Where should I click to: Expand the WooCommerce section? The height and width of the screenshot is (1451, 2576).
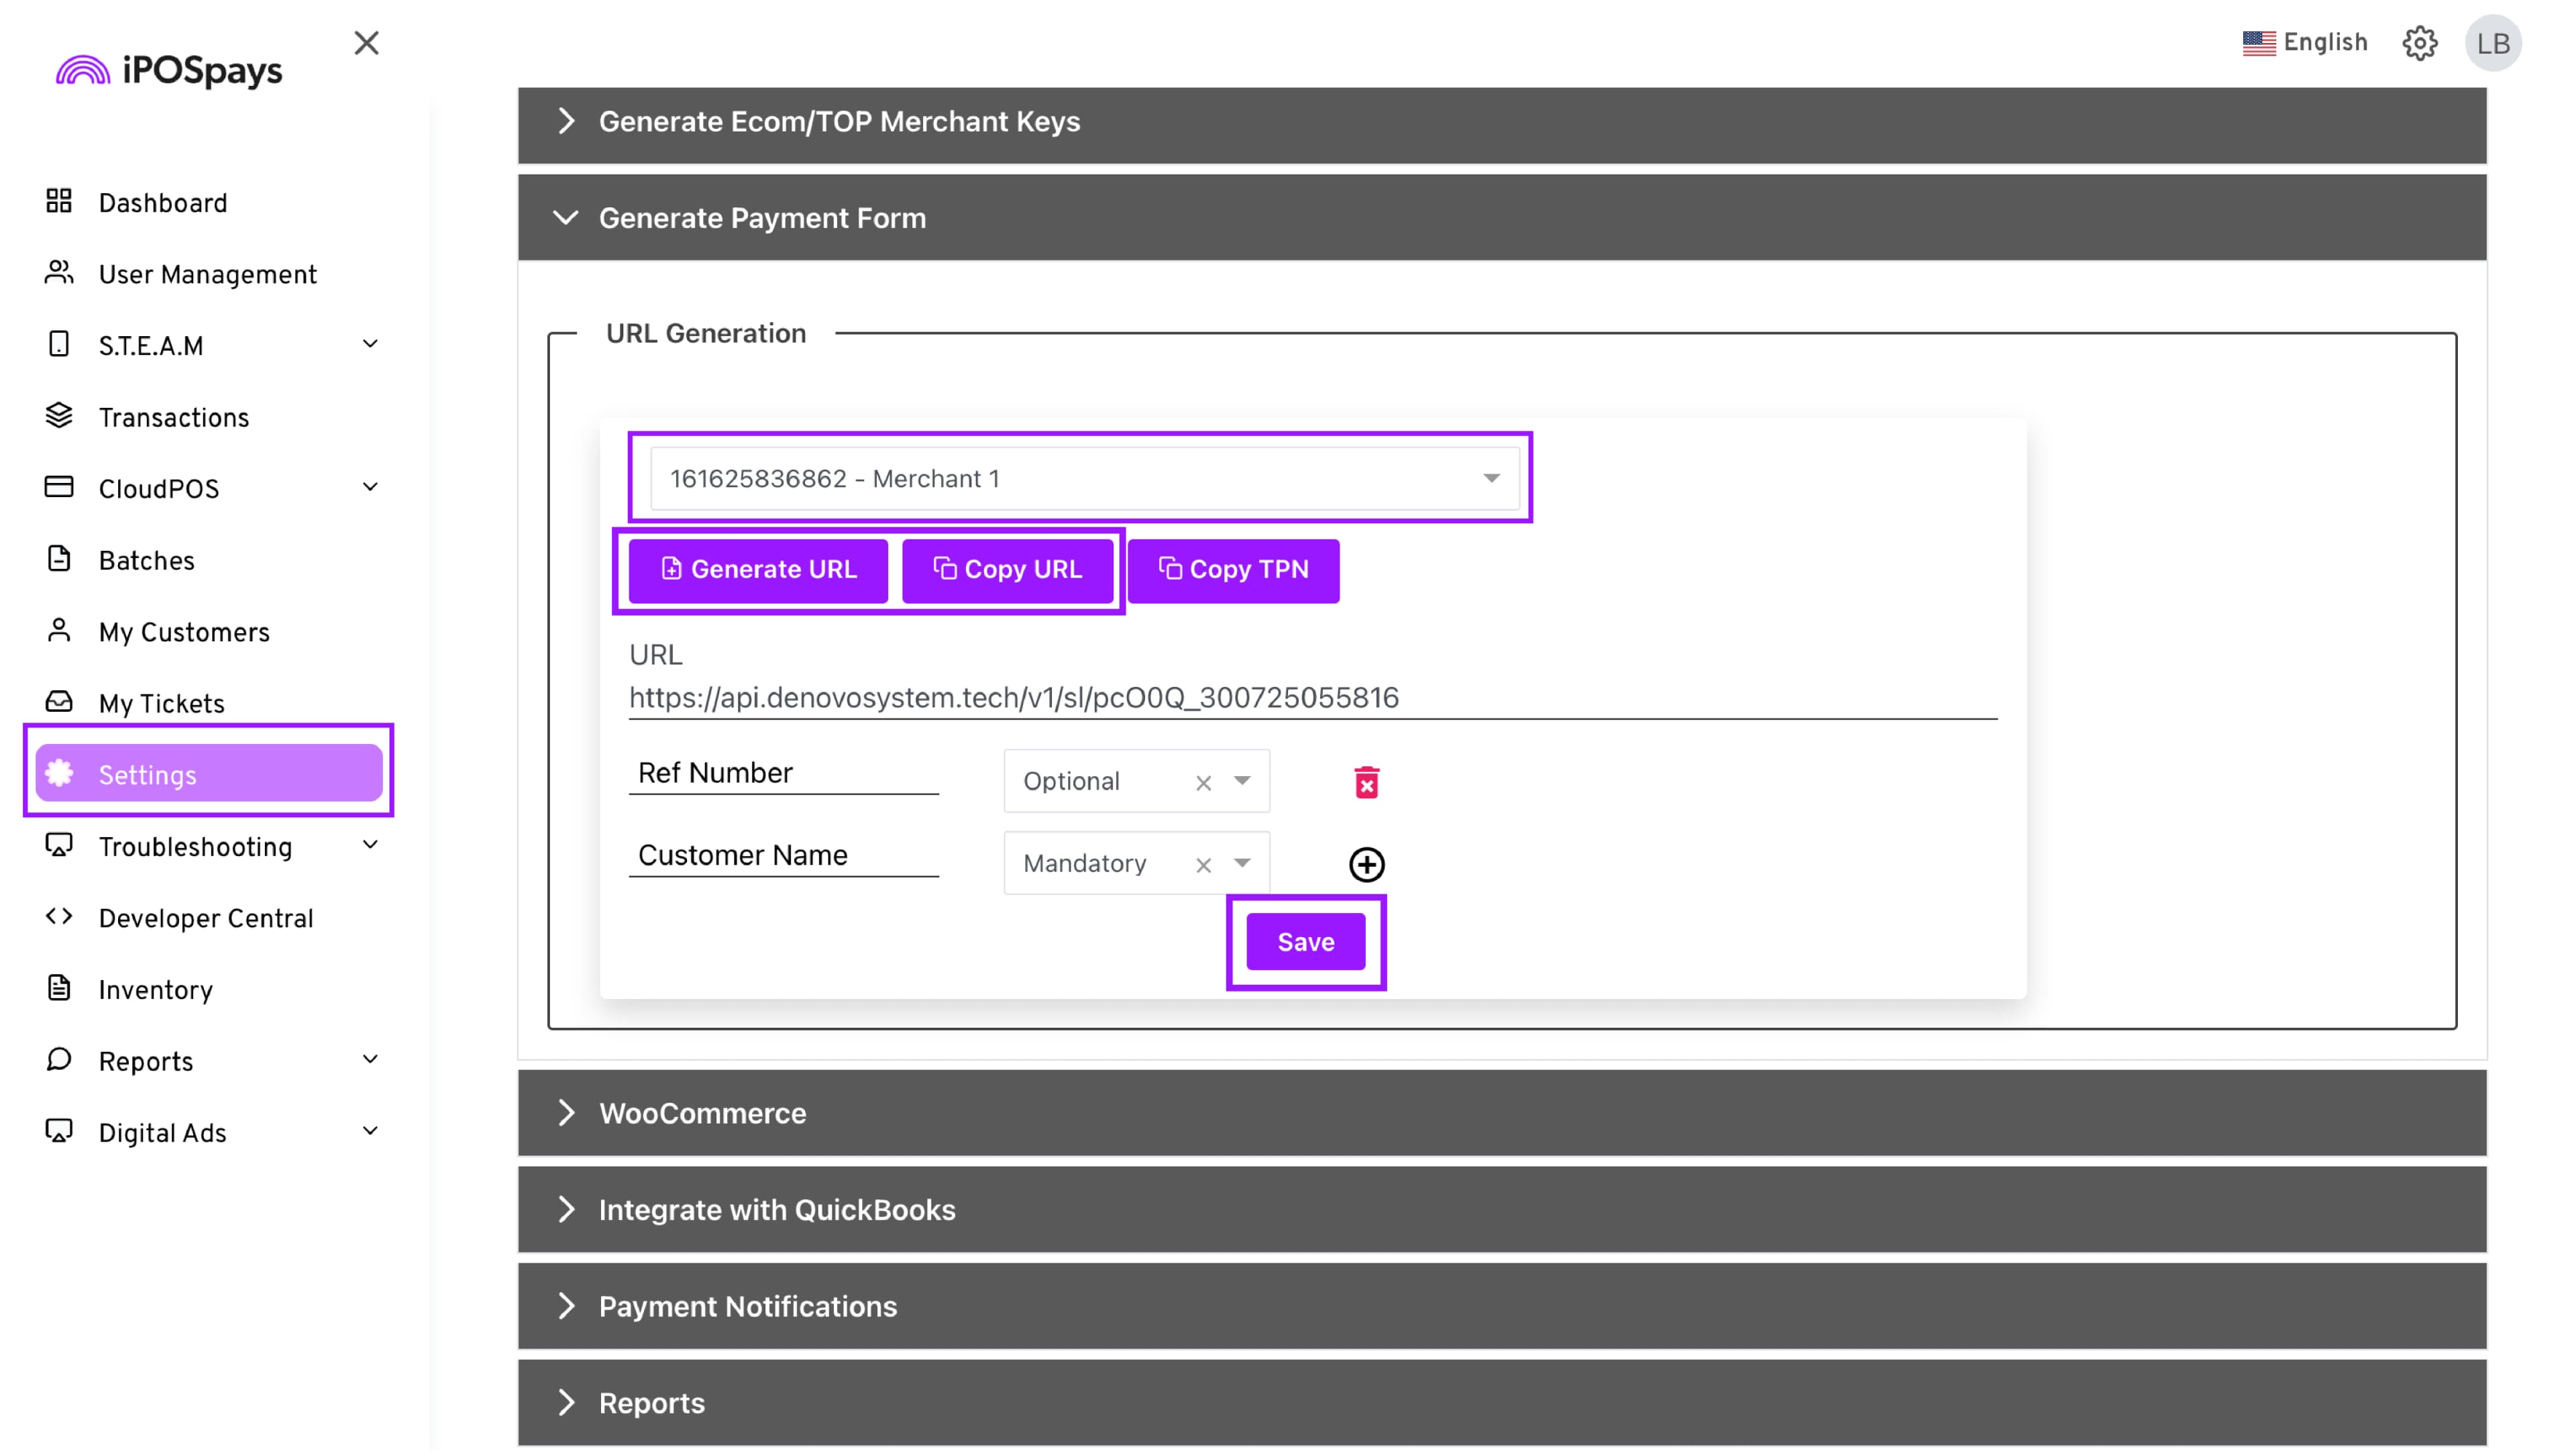click(702, 1113)
